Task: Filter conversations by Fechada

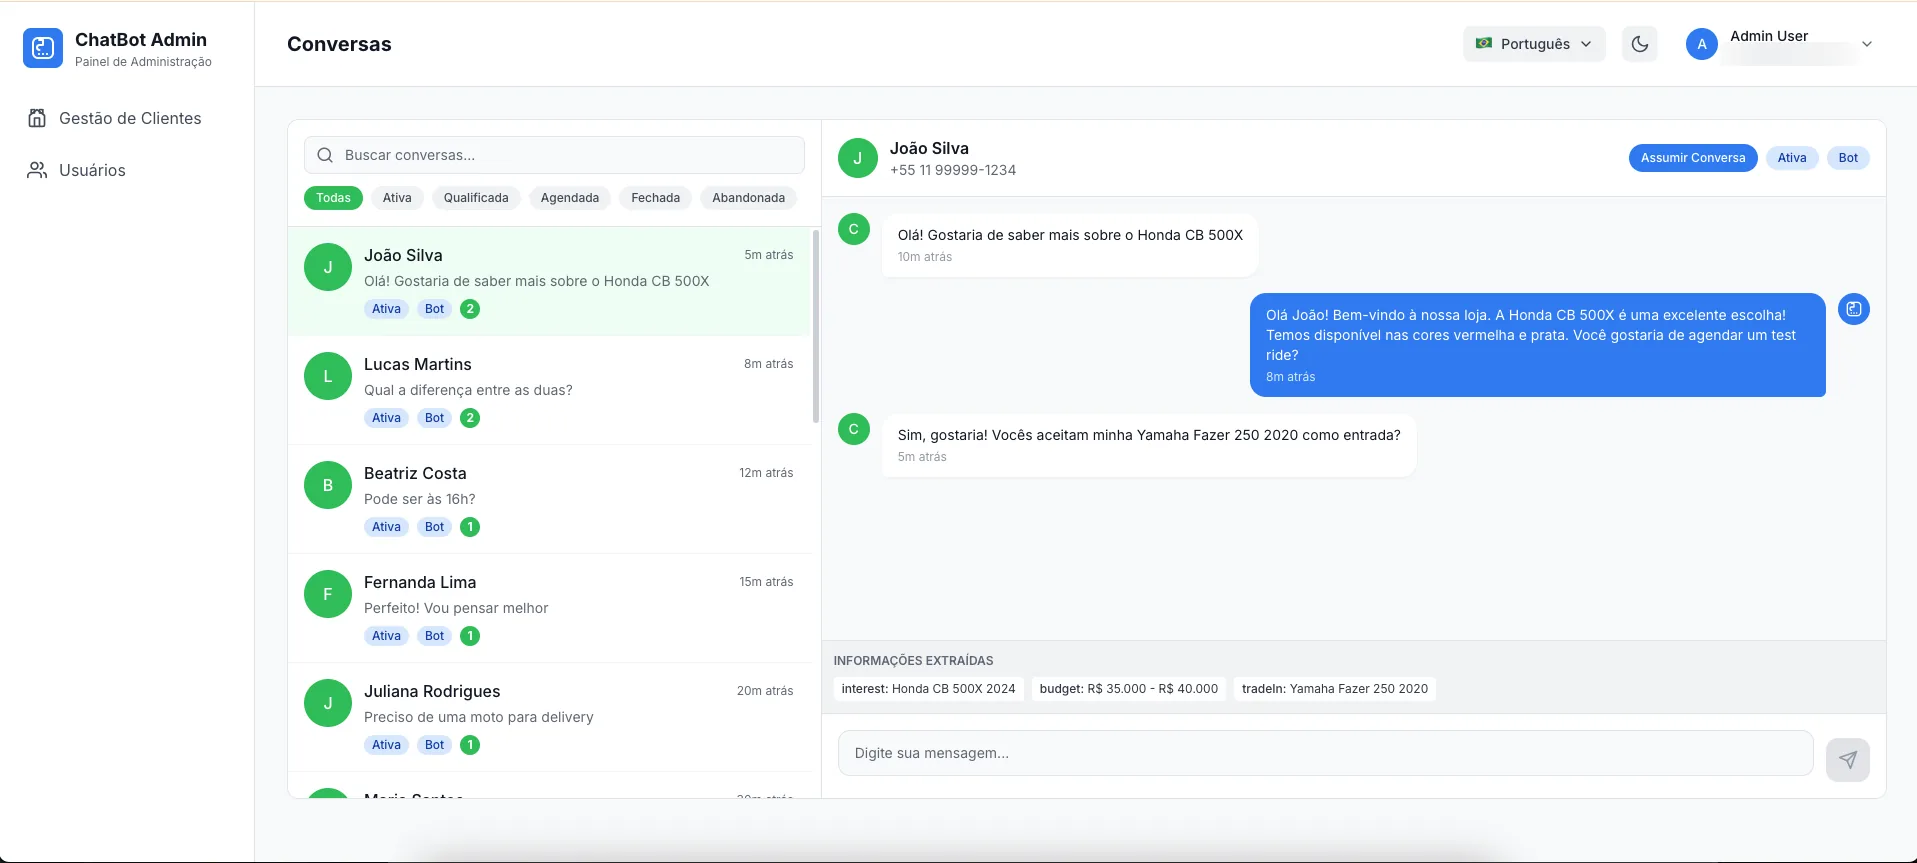Action: click(x=656, y=198)
